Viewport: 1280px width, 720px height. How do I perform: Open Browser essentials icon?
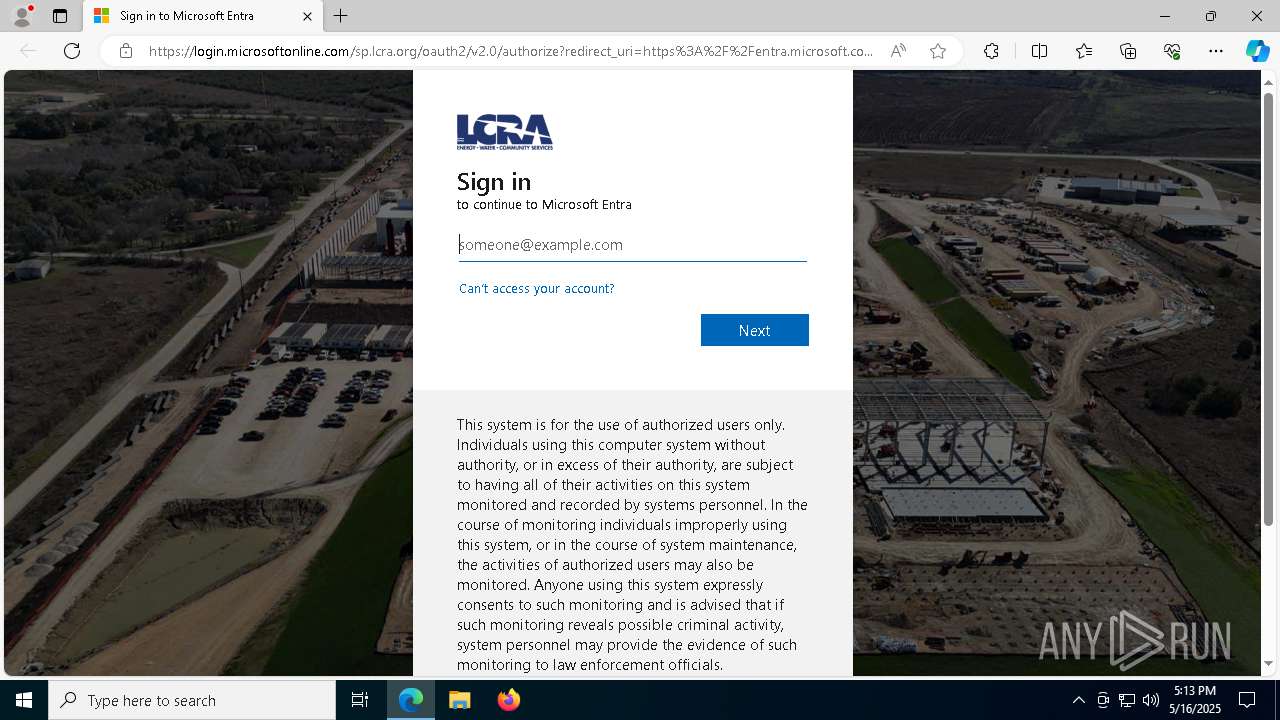(x=1172, y=51)
